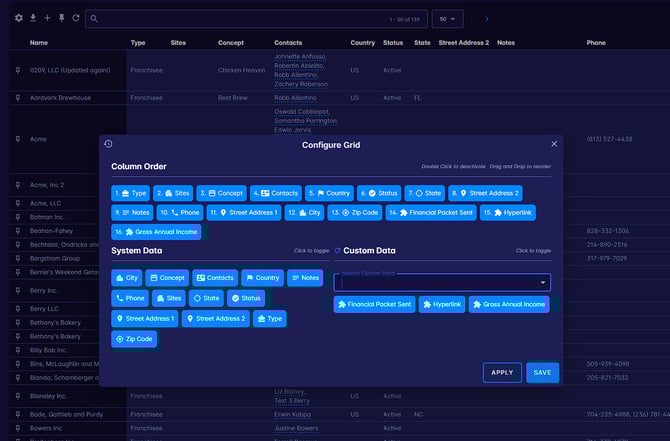Go to next page with chevron arrow

coord(486,18)
